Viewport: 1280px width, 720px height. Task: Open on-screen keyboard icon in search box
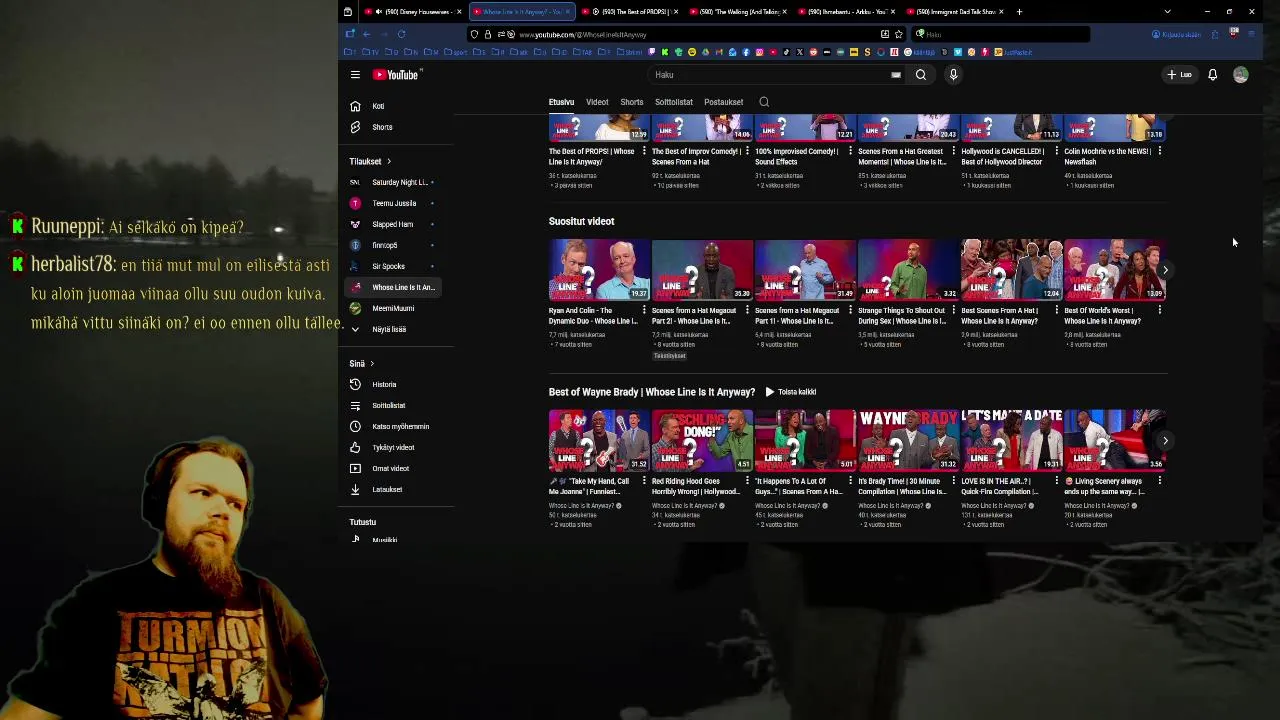tap(896, 75)
